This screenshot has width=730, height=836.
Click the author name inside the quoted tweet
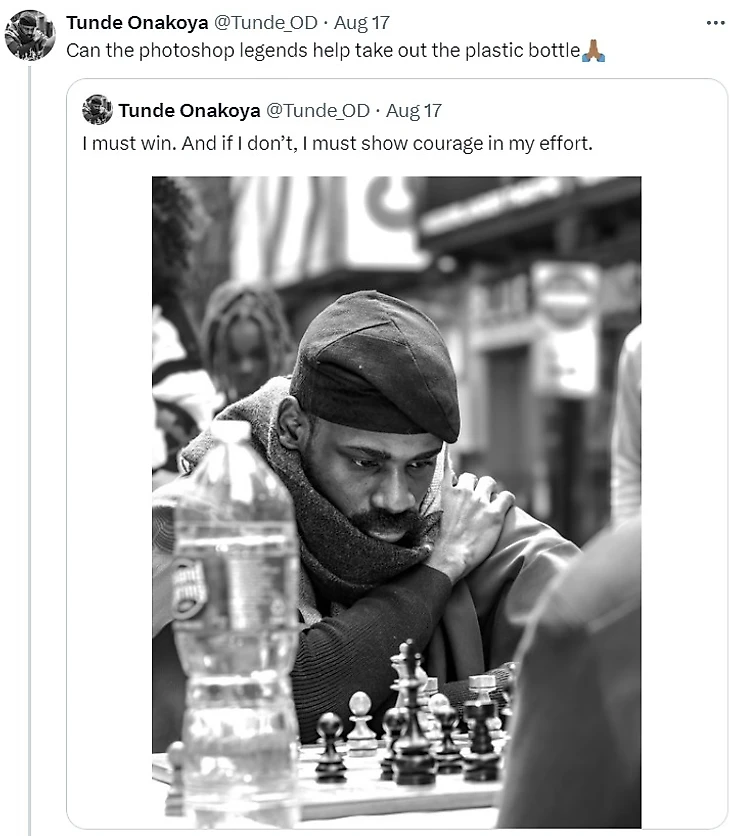(187, 110)
